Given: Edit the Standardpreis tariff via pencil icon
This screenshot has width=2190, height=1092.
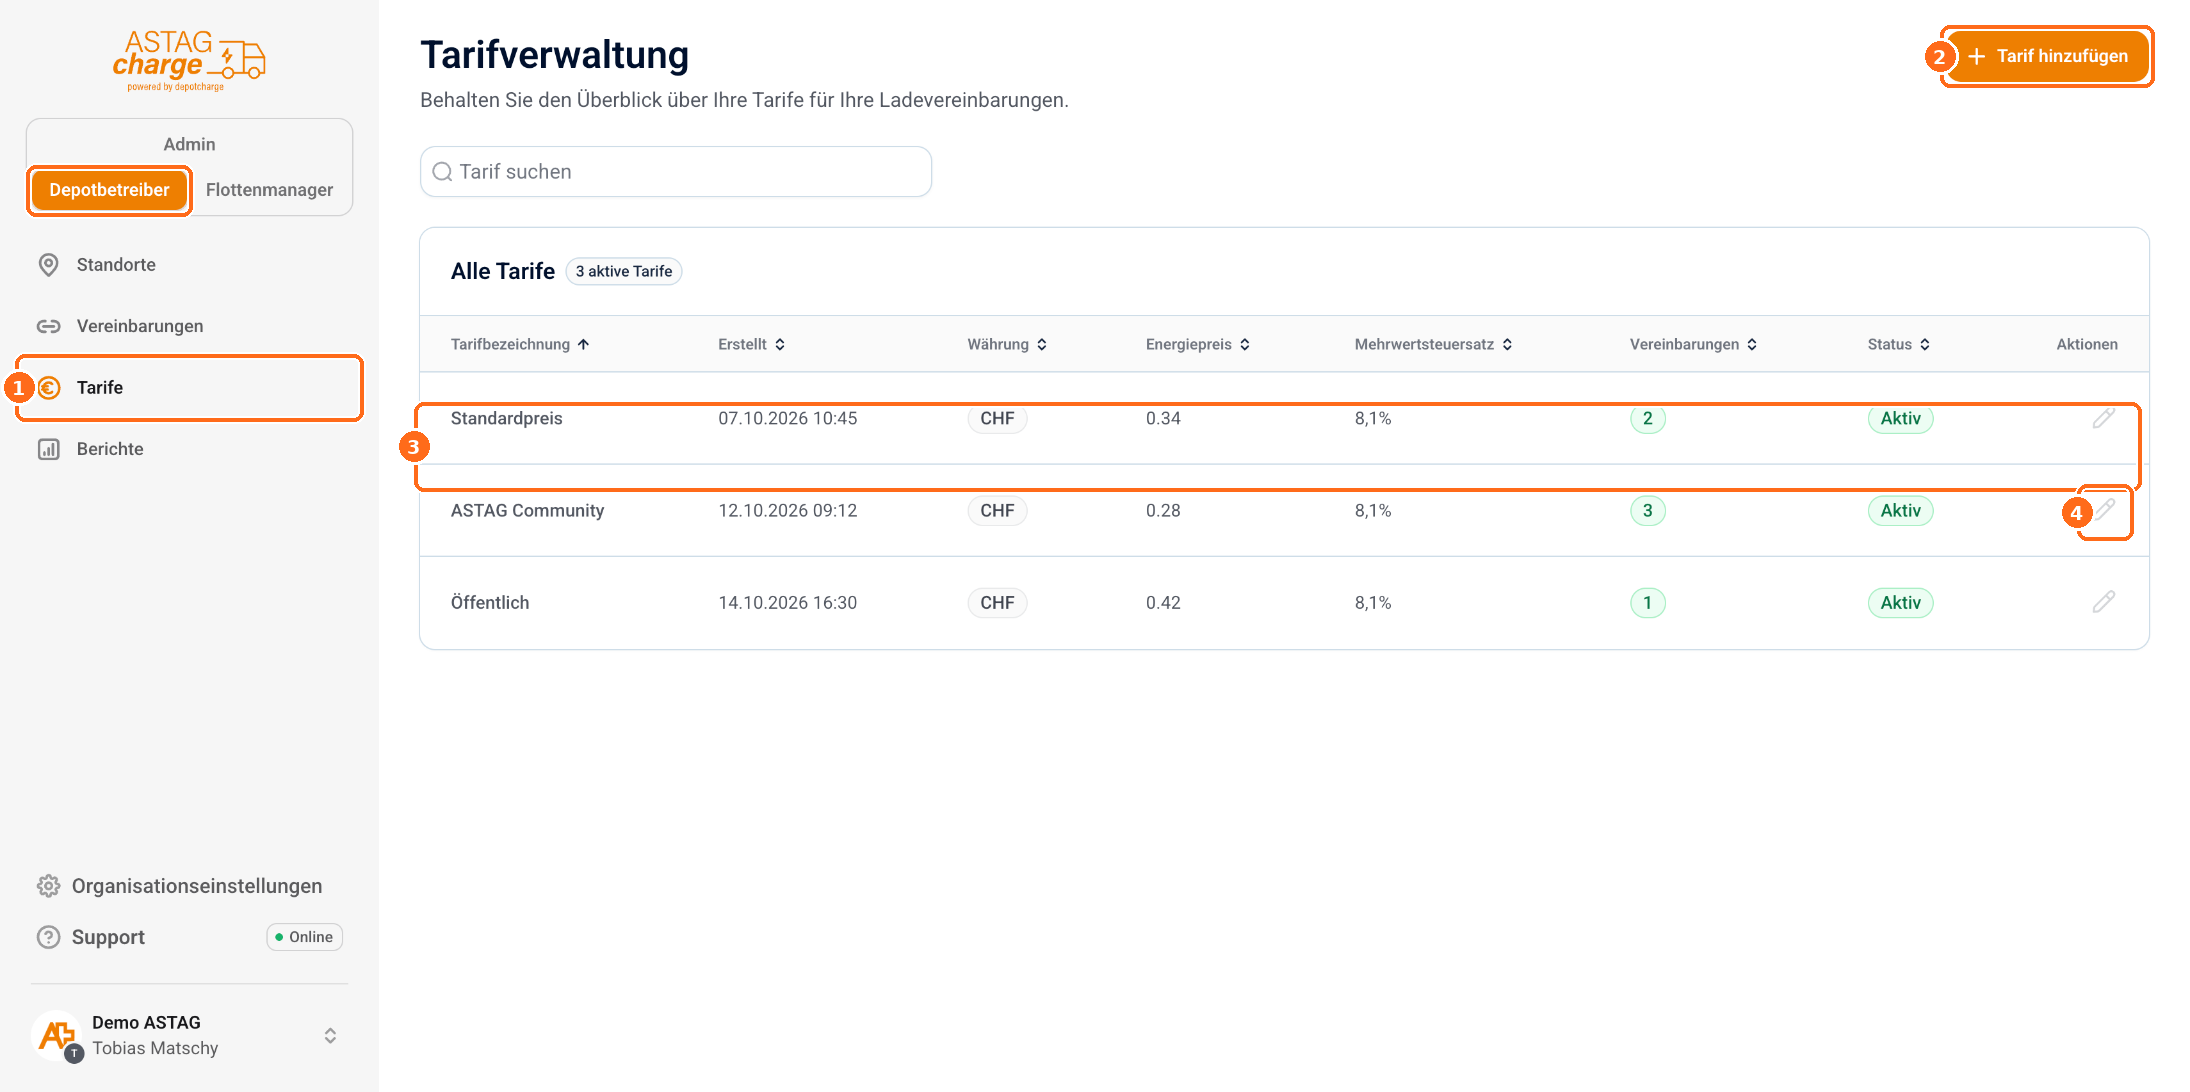Looking at the screenshot, I should click(x=2104, y=418).
